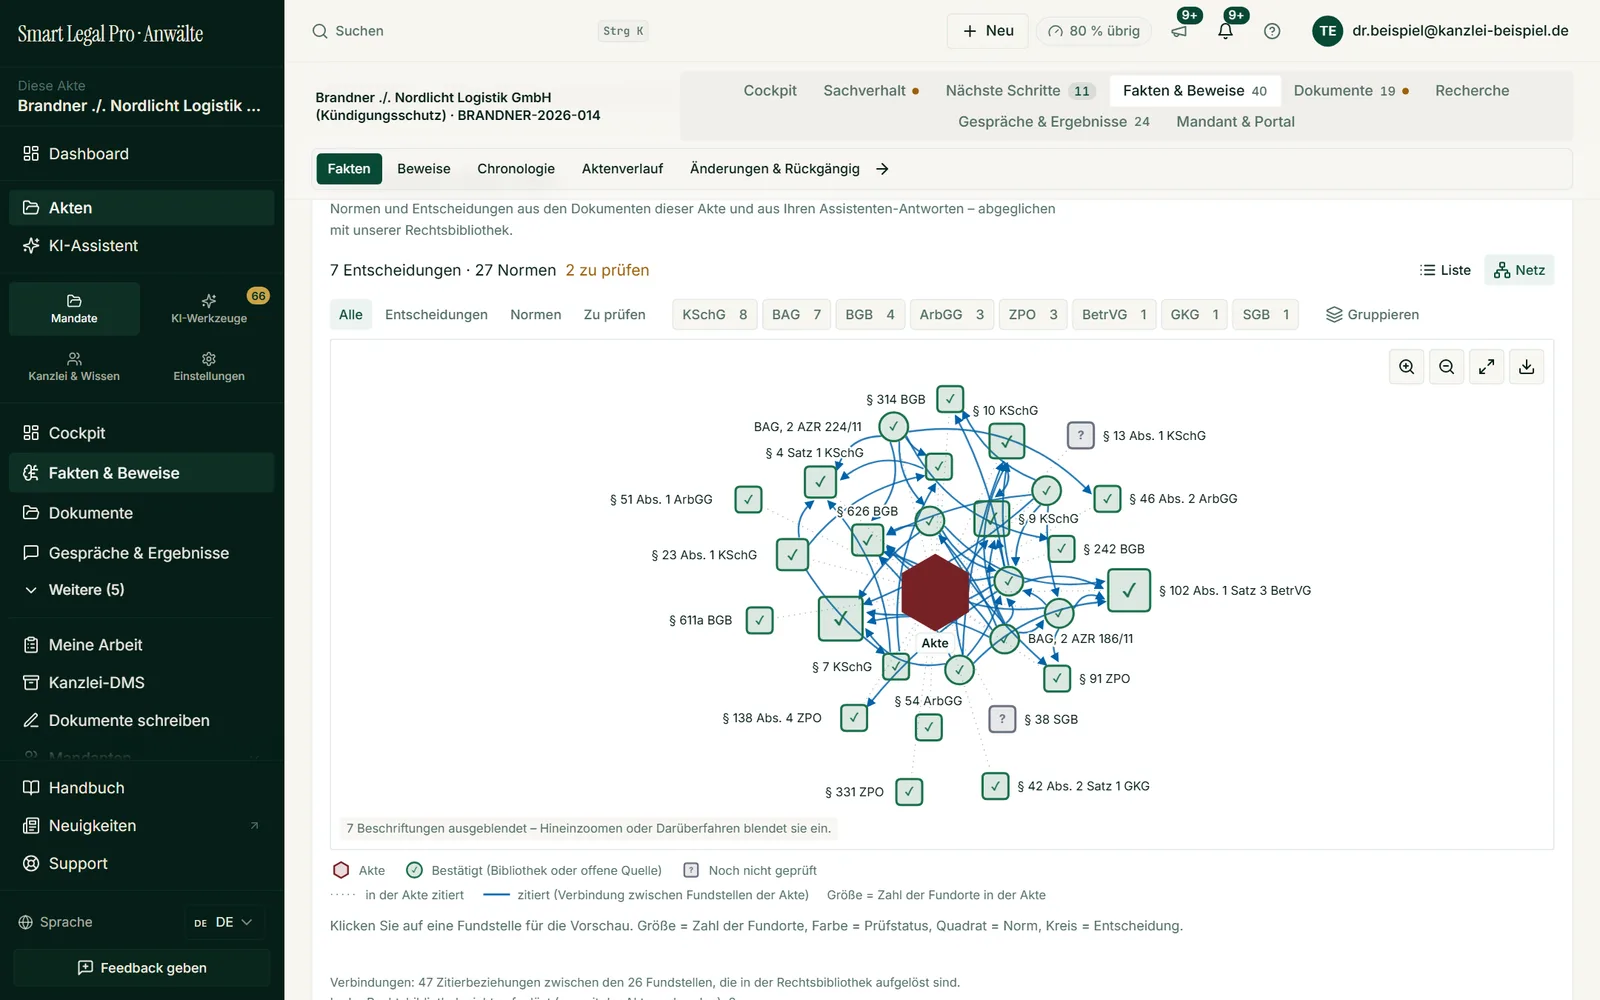This screenshot has height=1000, width=1600.
Task: Open KI-Werkzeuge in the sidebar
Action: click(209, 309)
